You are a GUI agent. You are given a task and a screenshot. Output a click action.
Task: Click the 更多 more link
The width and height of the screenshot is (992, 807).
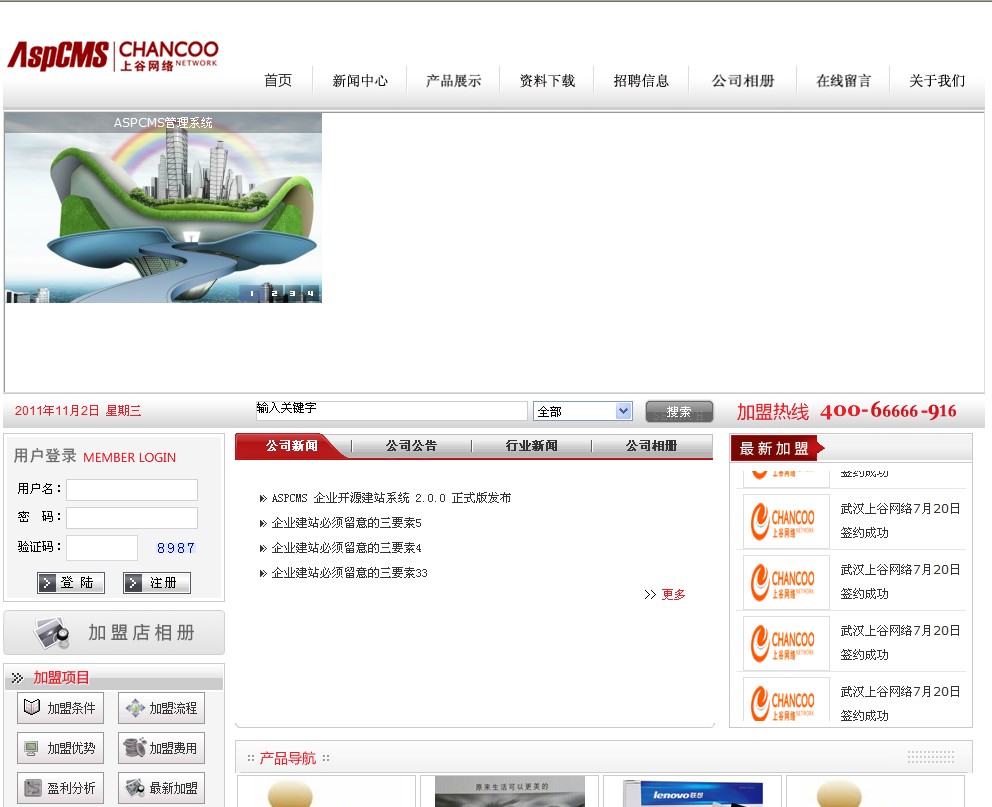(x=673, y=594)
